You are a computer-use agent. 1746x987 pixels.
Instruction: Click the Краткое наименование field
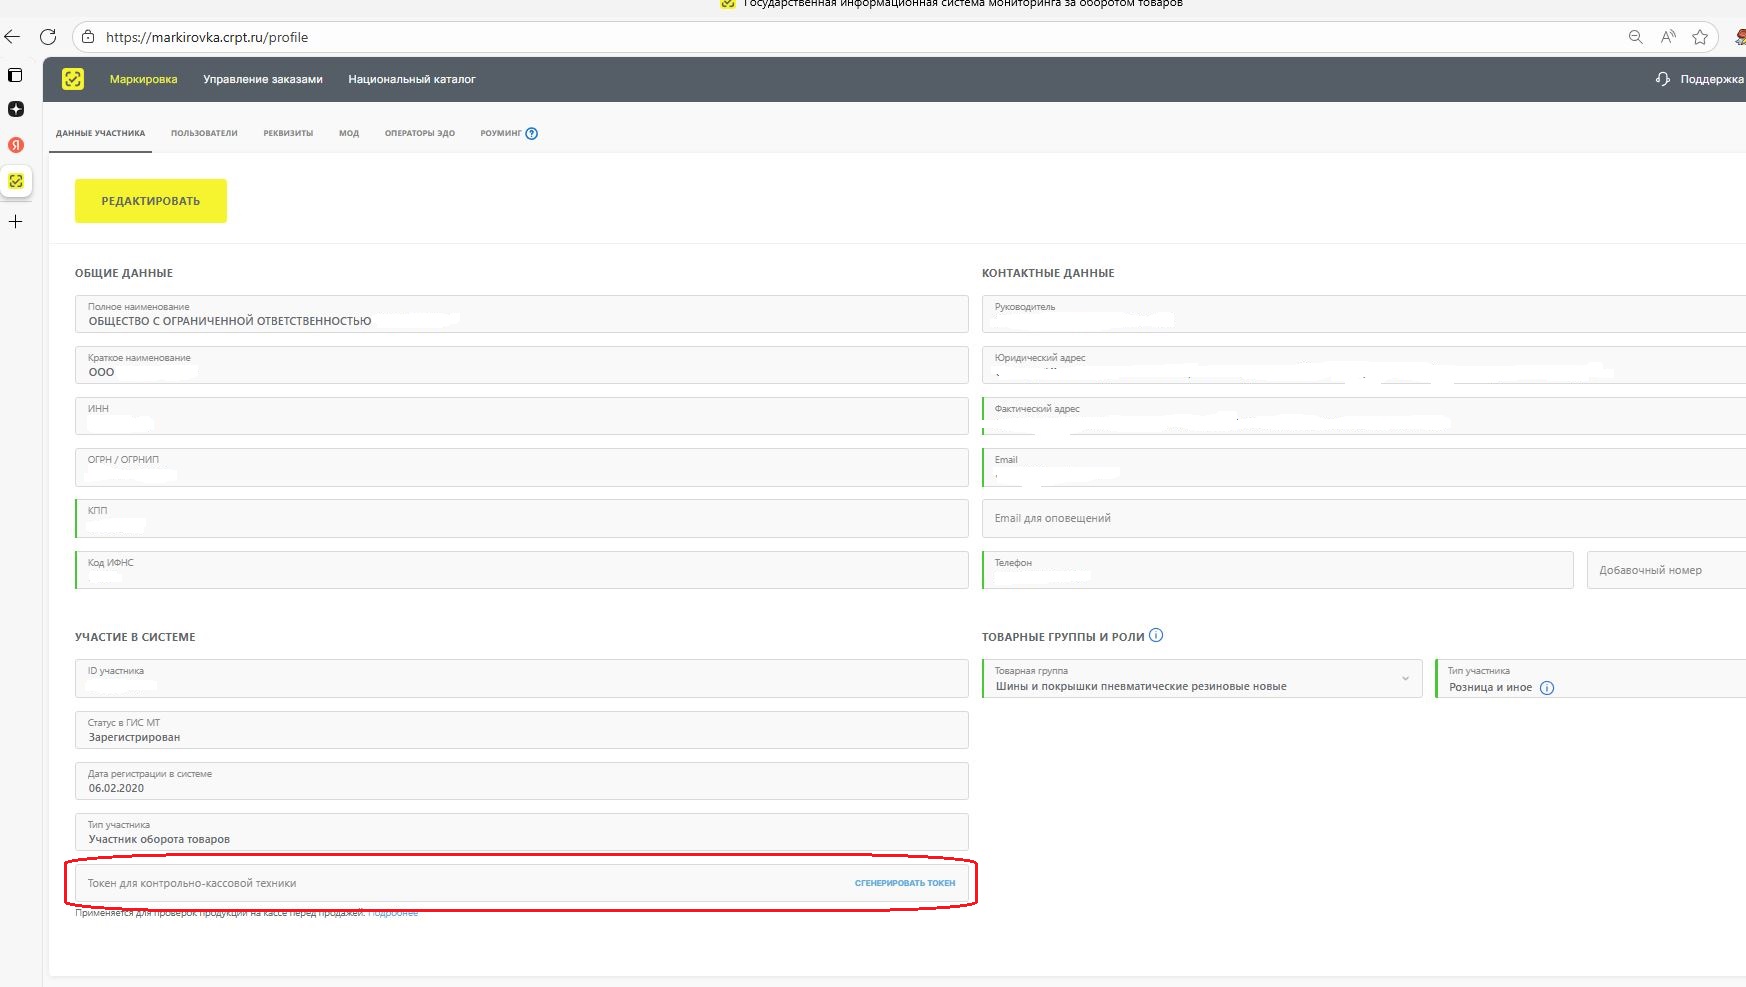521,365
